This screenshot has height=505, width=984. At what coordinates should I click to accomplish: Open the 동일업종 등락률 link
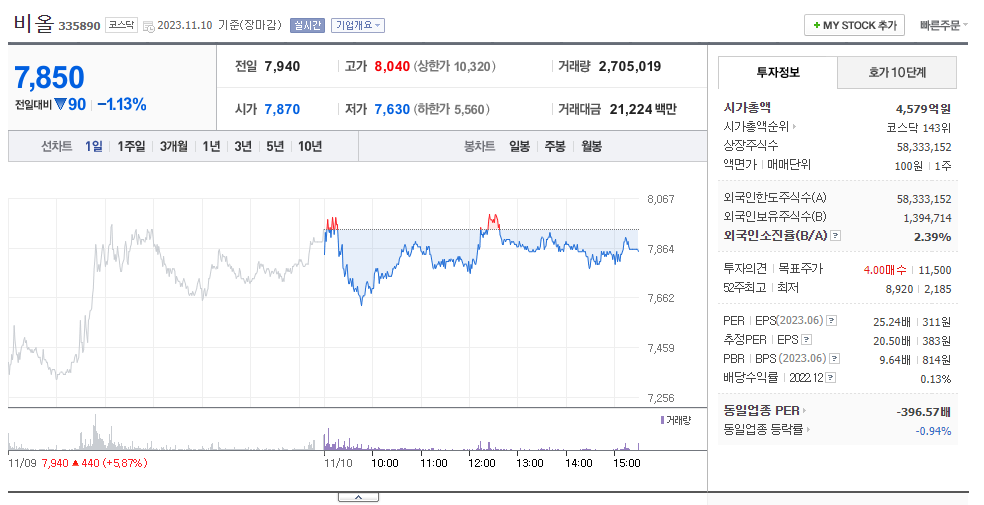pos(763,430)
